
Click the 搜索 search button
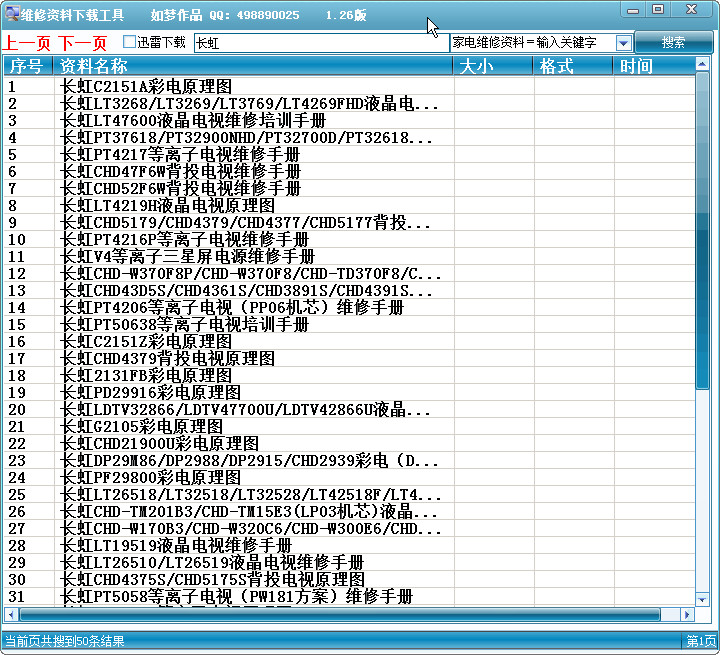coord(673,43)
